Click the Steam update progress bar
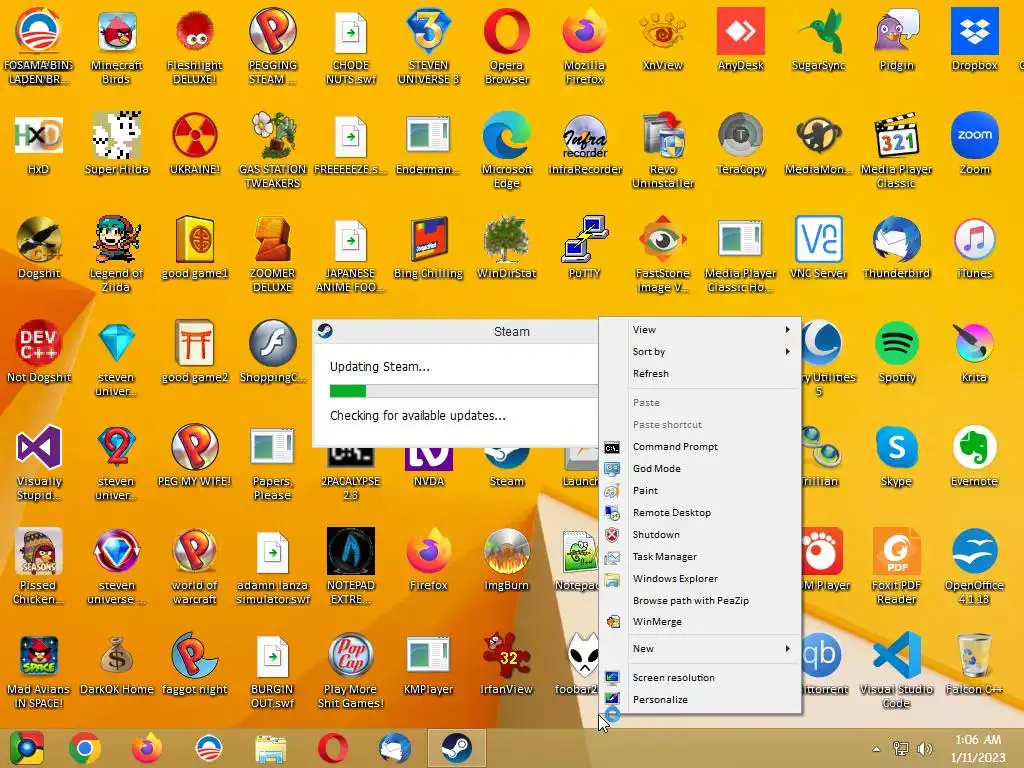 (x=463, y=391)
